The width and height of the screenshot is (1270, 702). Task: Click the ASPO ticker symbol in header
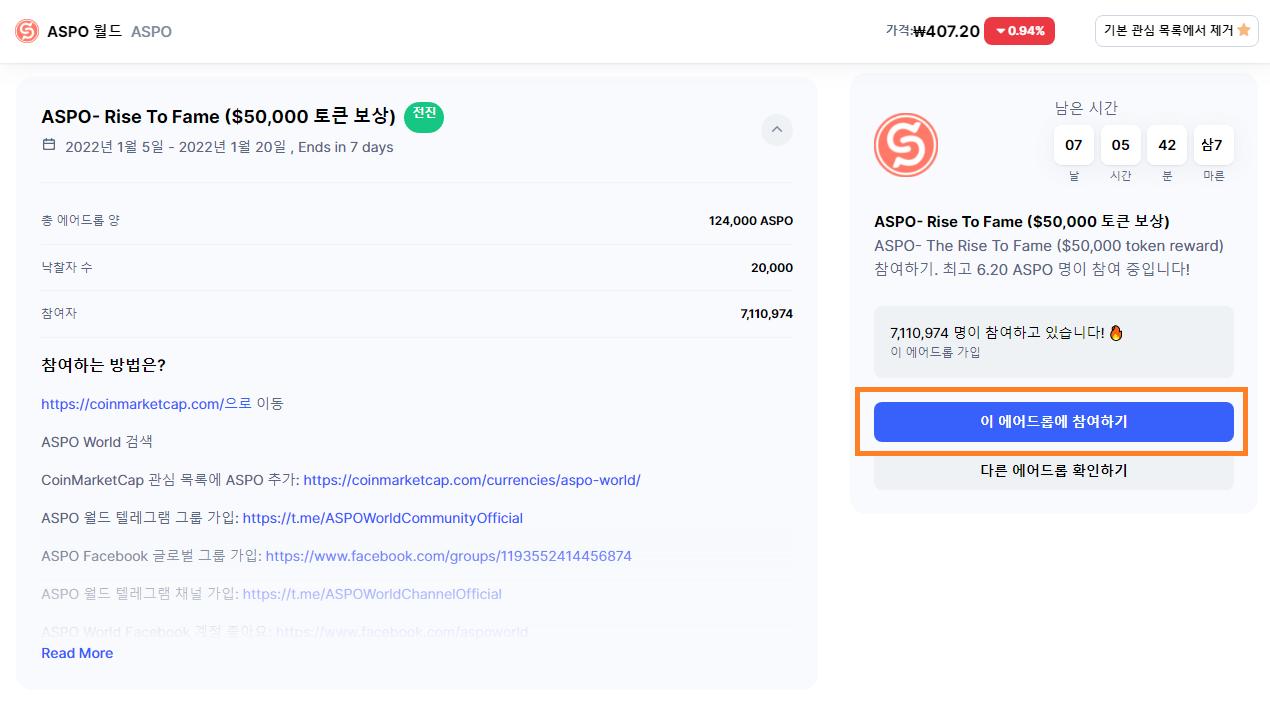(x=151, y=32)
